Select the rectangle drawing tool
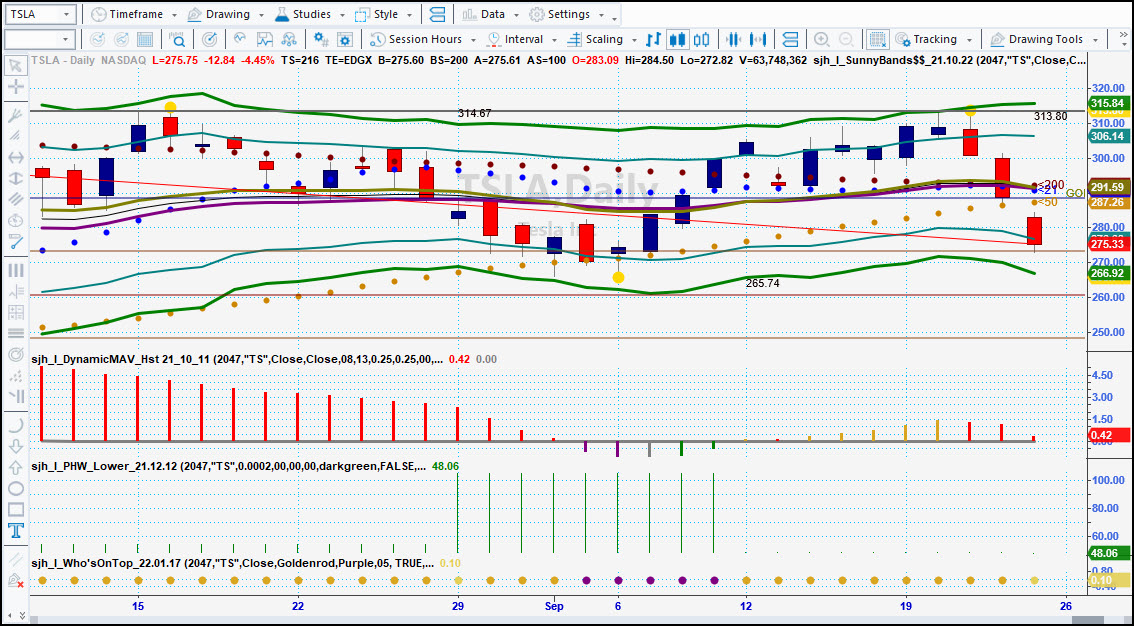The height and width of the screenshot is (626, 1134). pyautogui.click(x=15, y=510)
